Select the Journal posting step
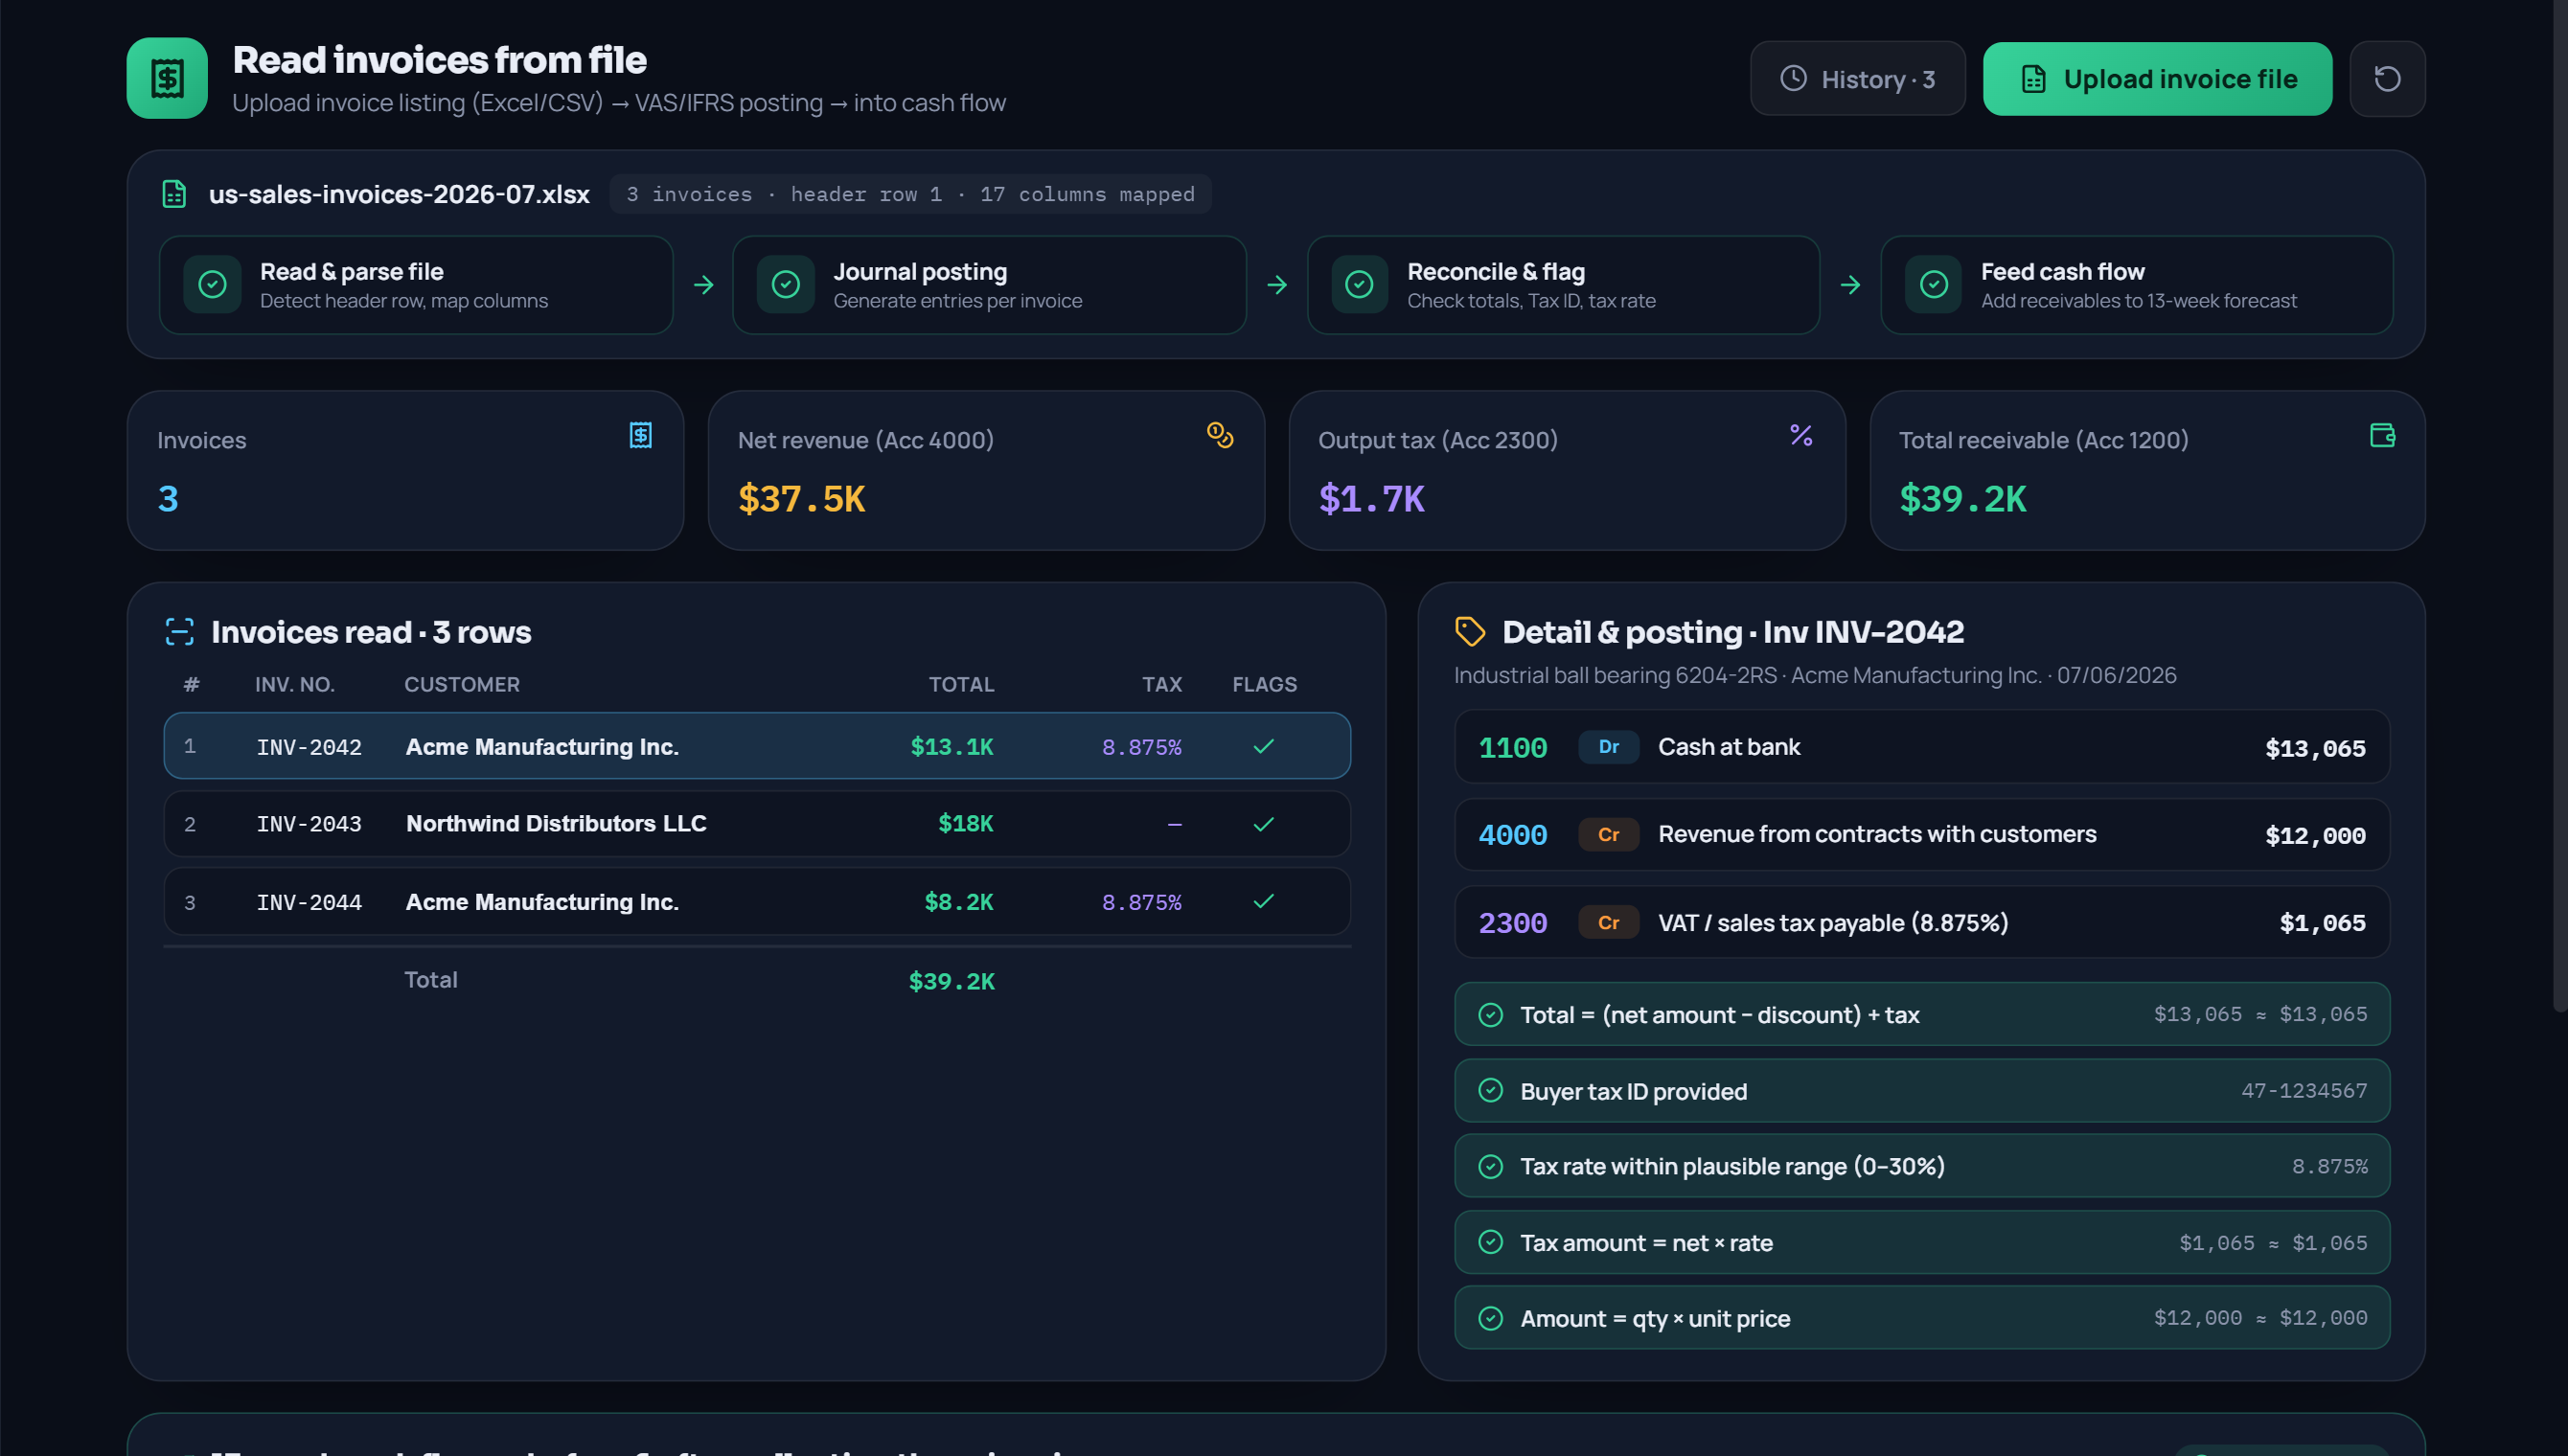Image resolution: width=2568 pixels, height=1456 pixels. tap(989, 285)
